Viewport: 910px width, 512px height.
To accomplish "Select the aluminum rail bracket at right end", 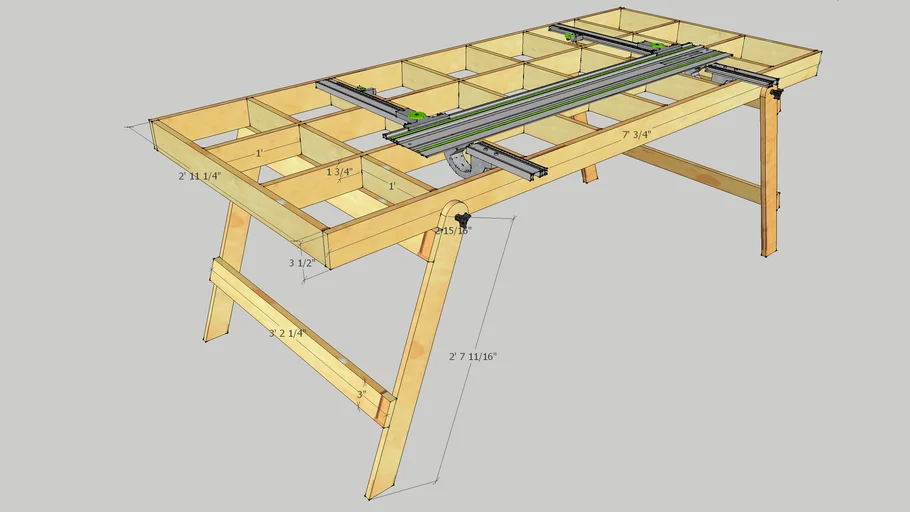I will point(740,74).
